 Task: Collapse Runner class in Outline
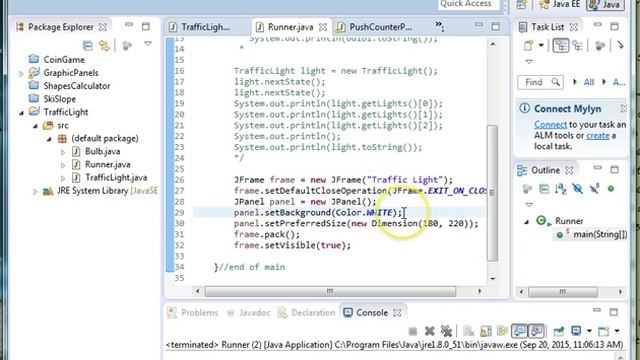(x=527, y=222)
